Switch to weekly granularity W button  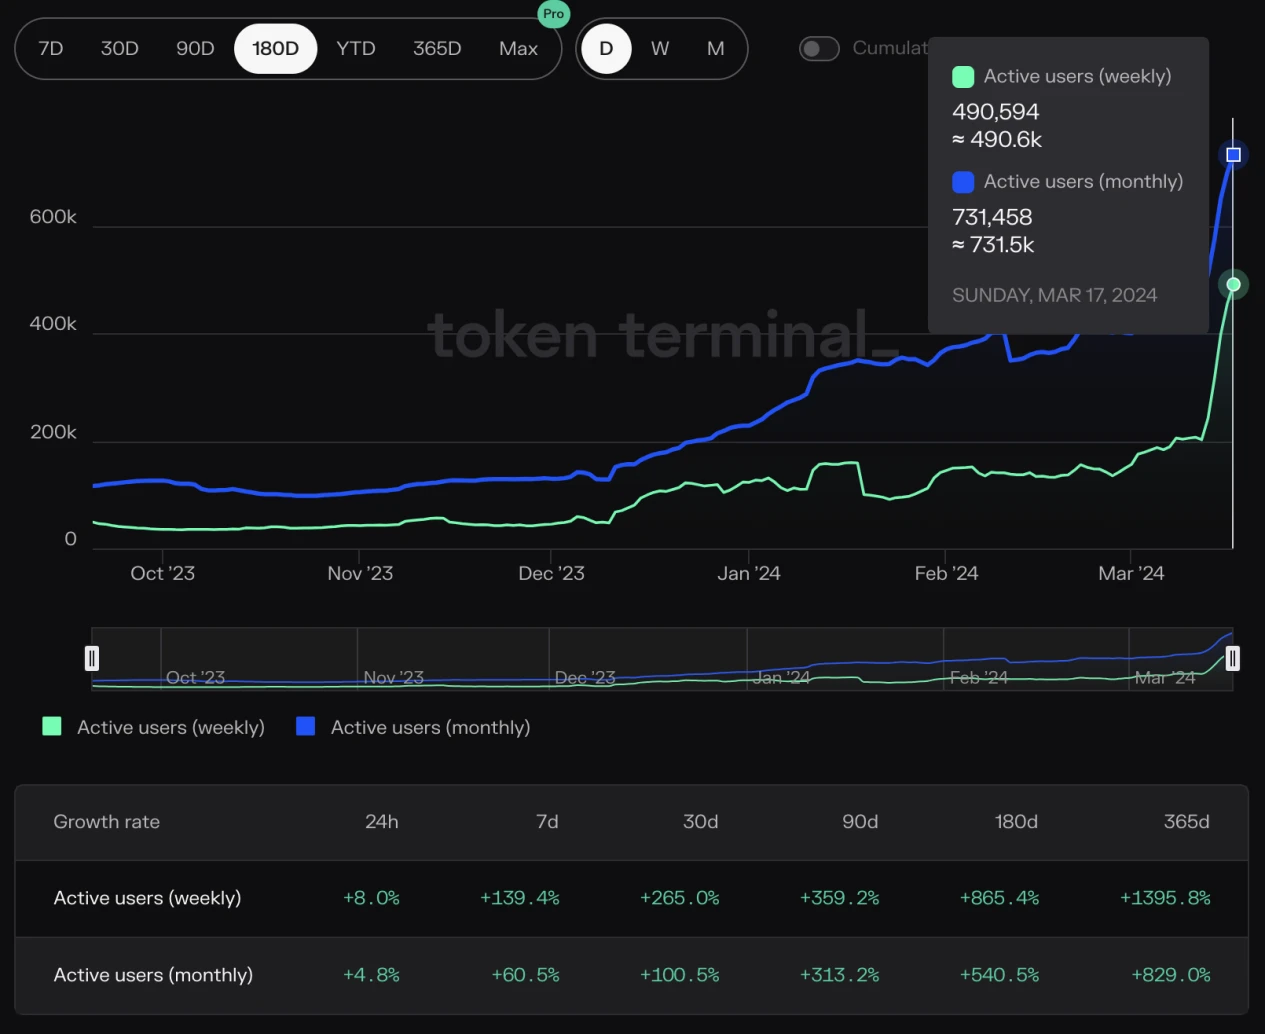tap(660, 48)
